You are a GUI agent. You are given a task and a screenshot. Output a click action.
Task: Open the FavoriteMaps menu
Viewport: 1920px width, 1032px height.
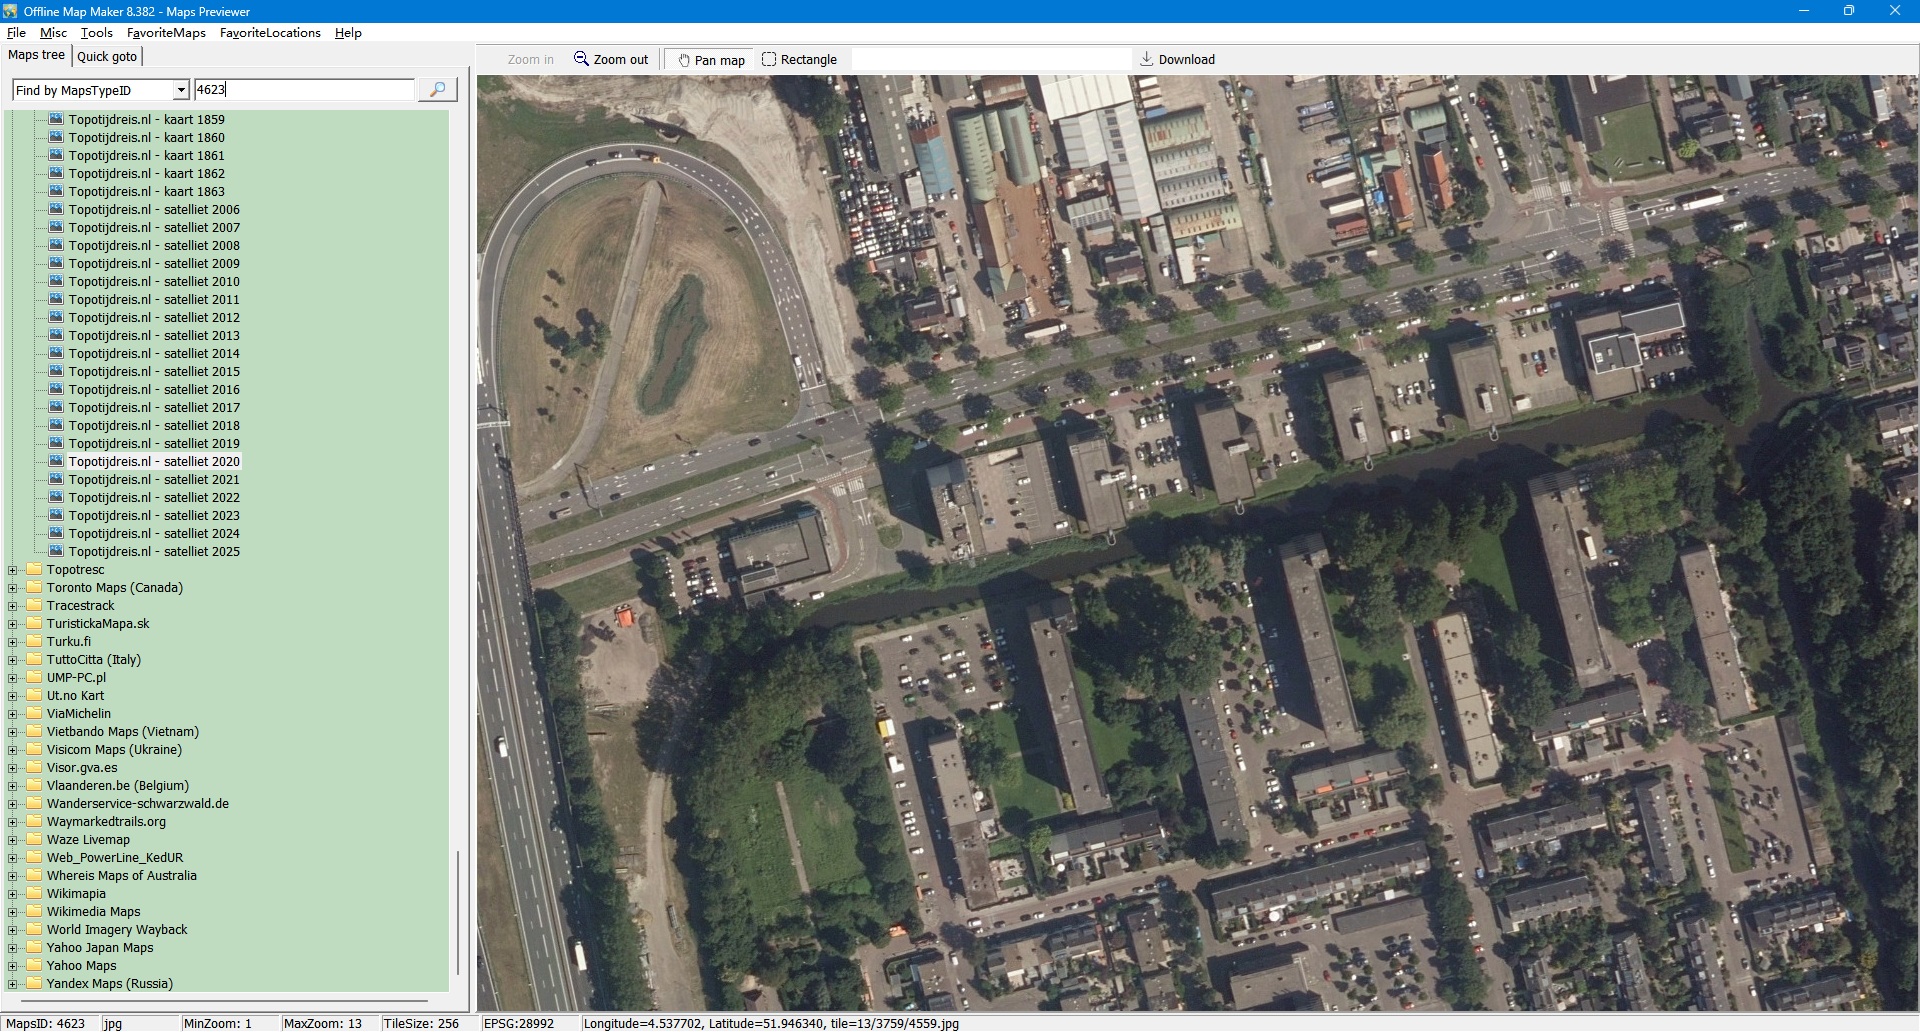[166, 33]
